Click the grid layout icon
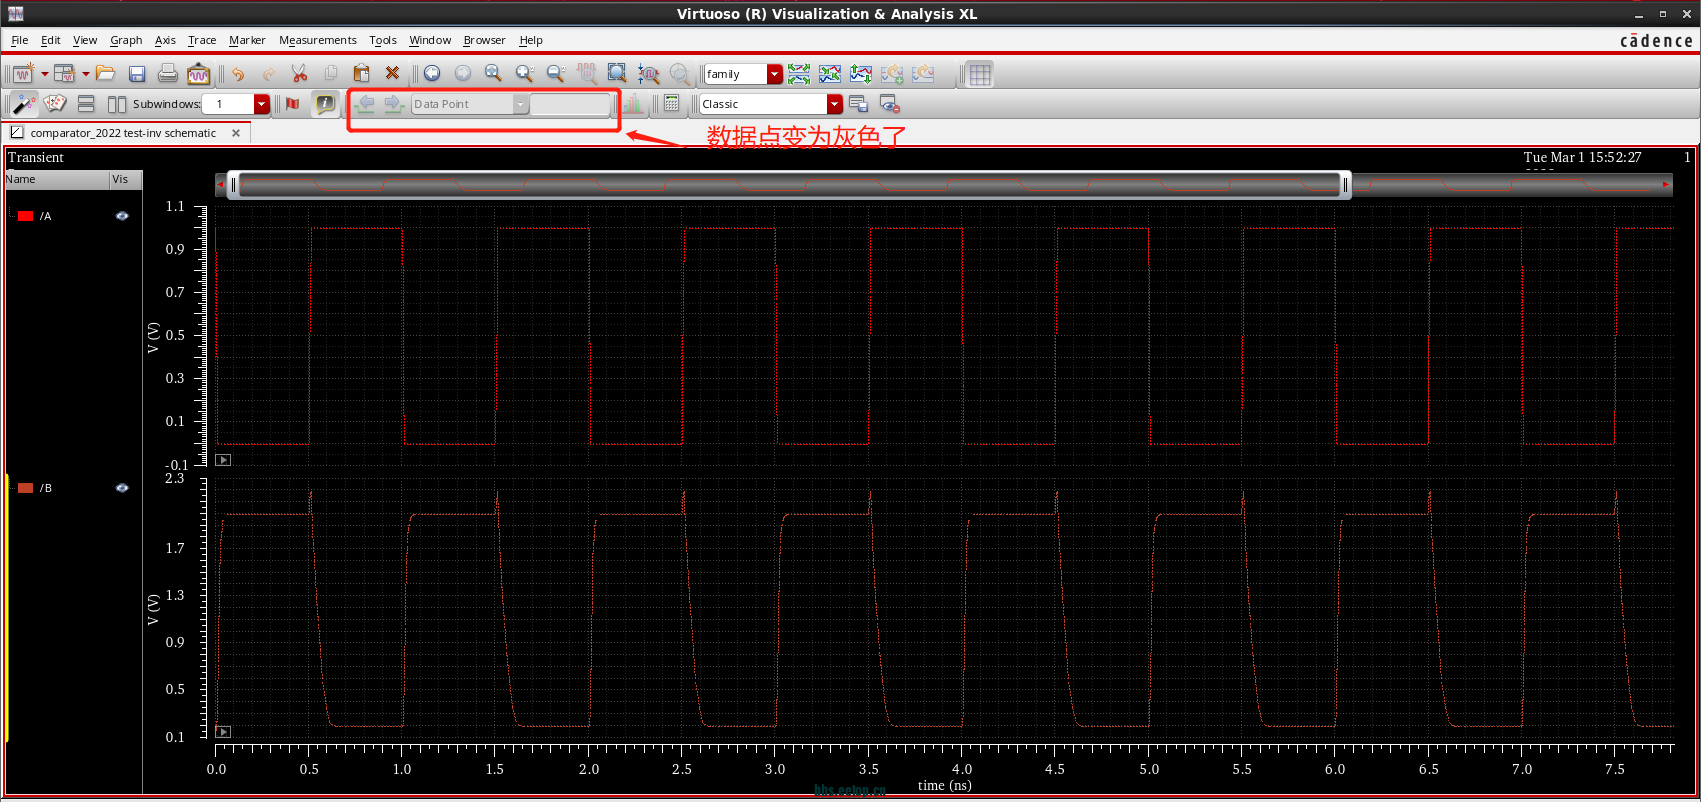 pyautogui.click(x=980, y=74)
